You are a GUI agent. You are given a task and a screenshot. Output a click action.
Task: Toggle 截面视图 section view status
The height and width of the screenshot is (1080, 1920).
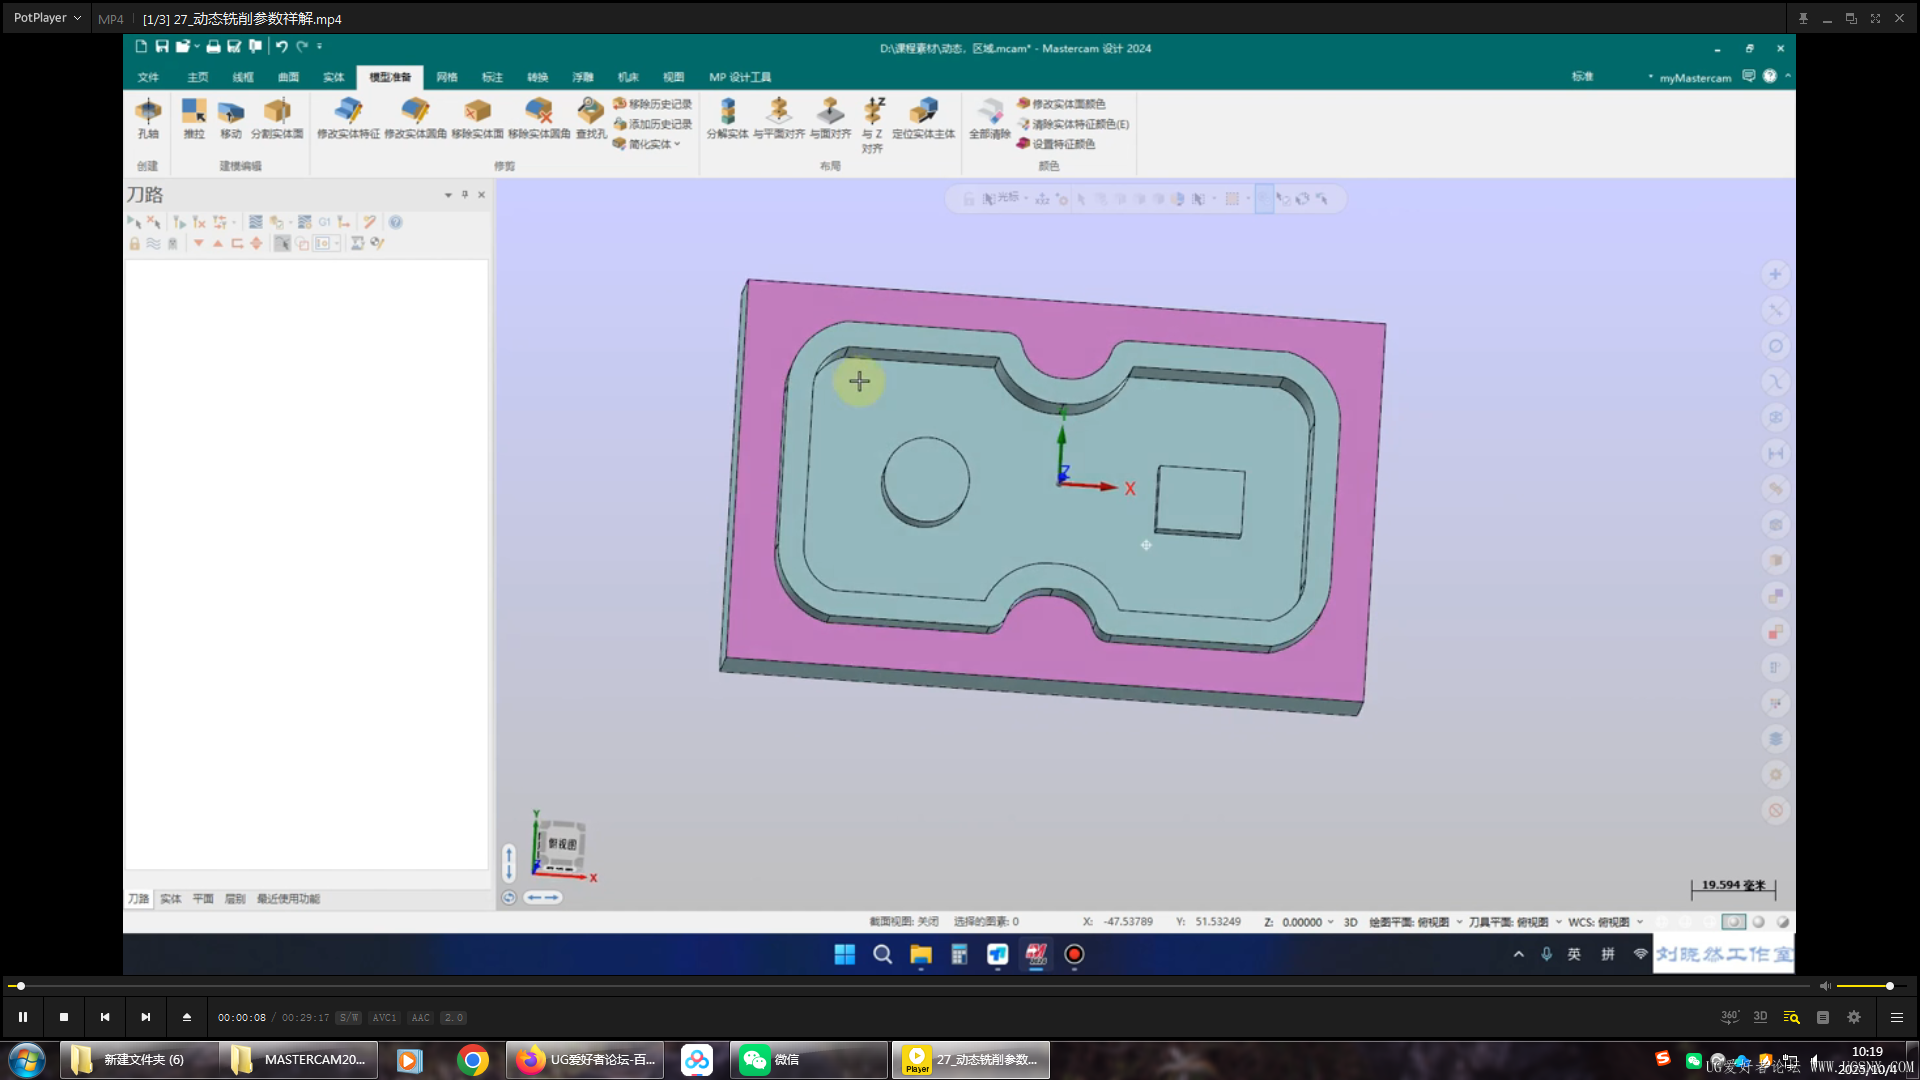coord(903,922)
